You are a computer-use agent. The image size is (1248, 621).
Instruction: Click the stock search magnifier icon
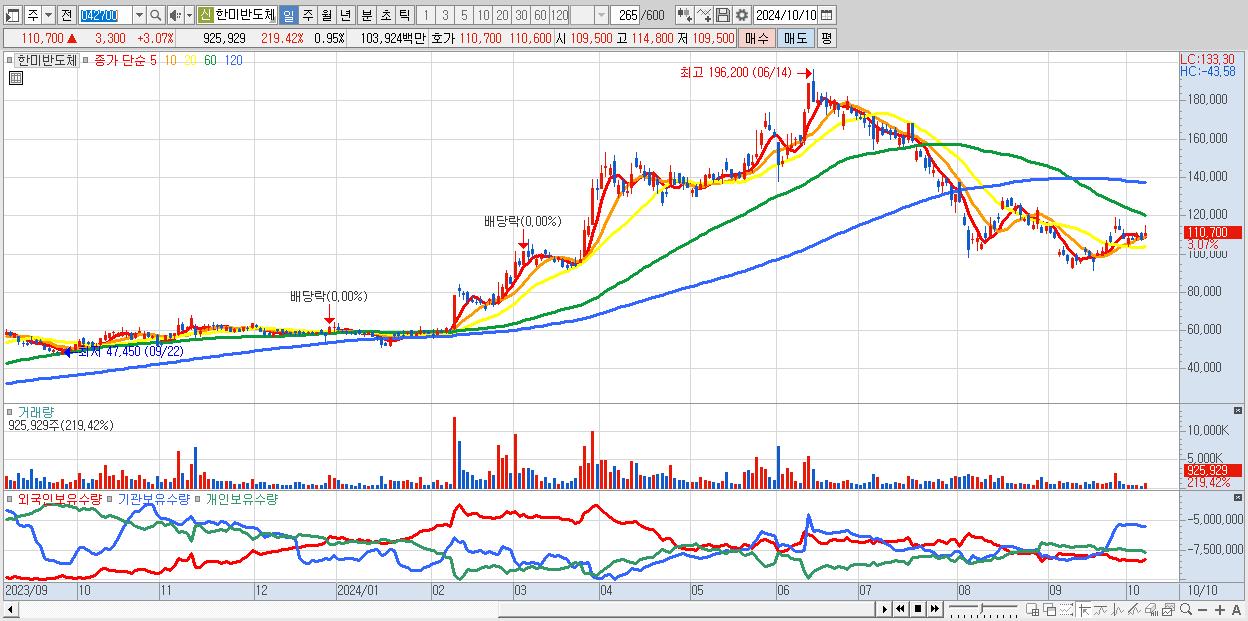click(156, 15)
